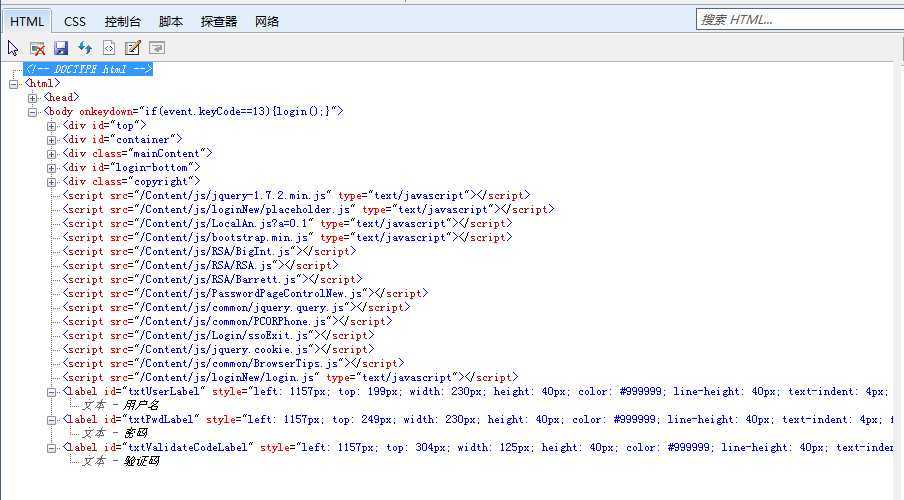Toggle the word wrap toolbar icon

[157, 48]
